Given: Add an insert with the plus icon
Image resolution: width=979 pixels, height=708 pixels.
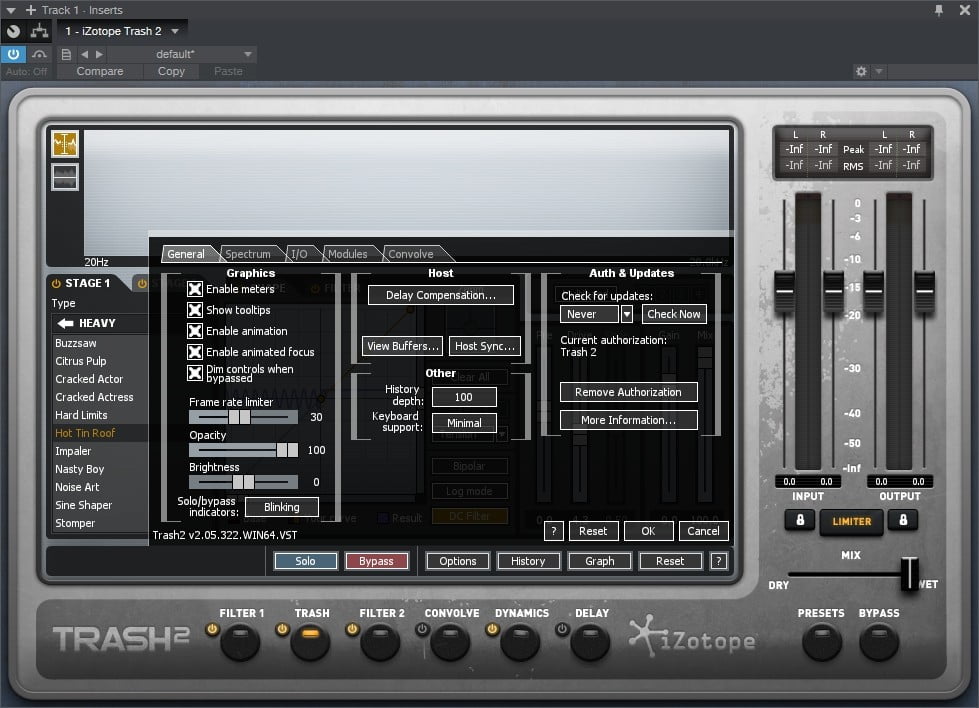Looking at the screenshot, I should pos(31,10).
